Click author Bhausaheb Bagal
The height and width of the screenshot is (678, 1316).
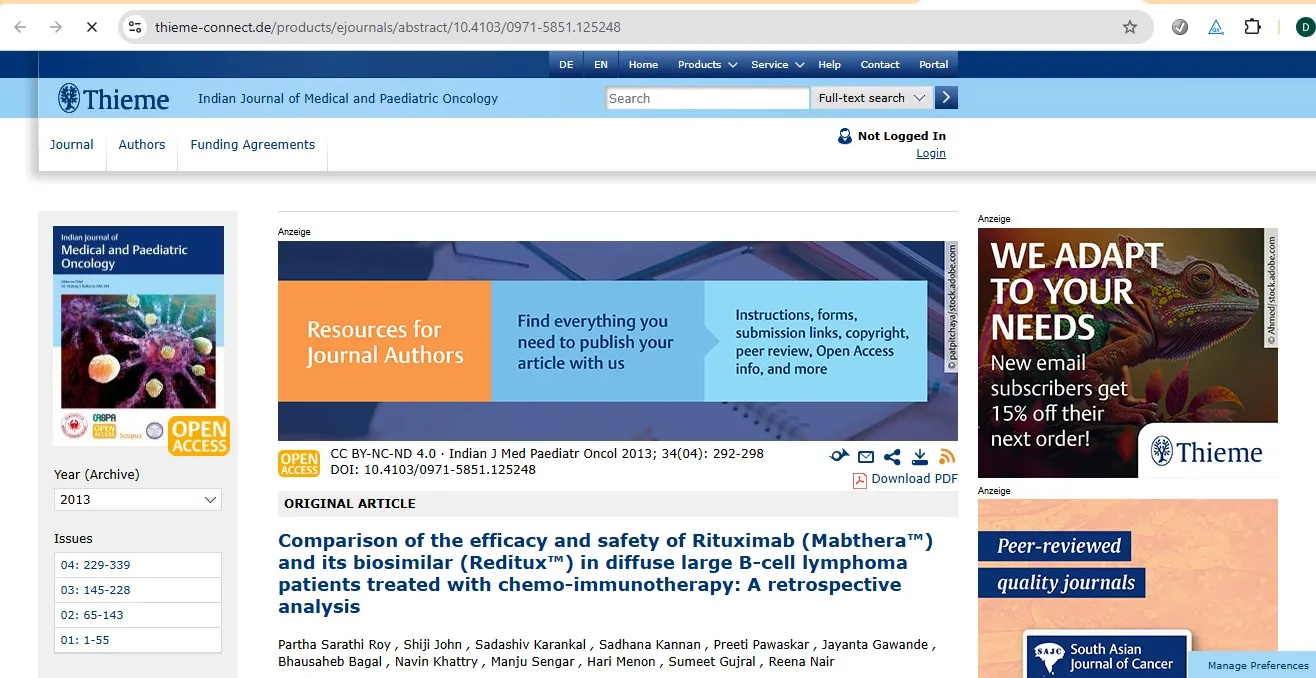click(331, 662)
